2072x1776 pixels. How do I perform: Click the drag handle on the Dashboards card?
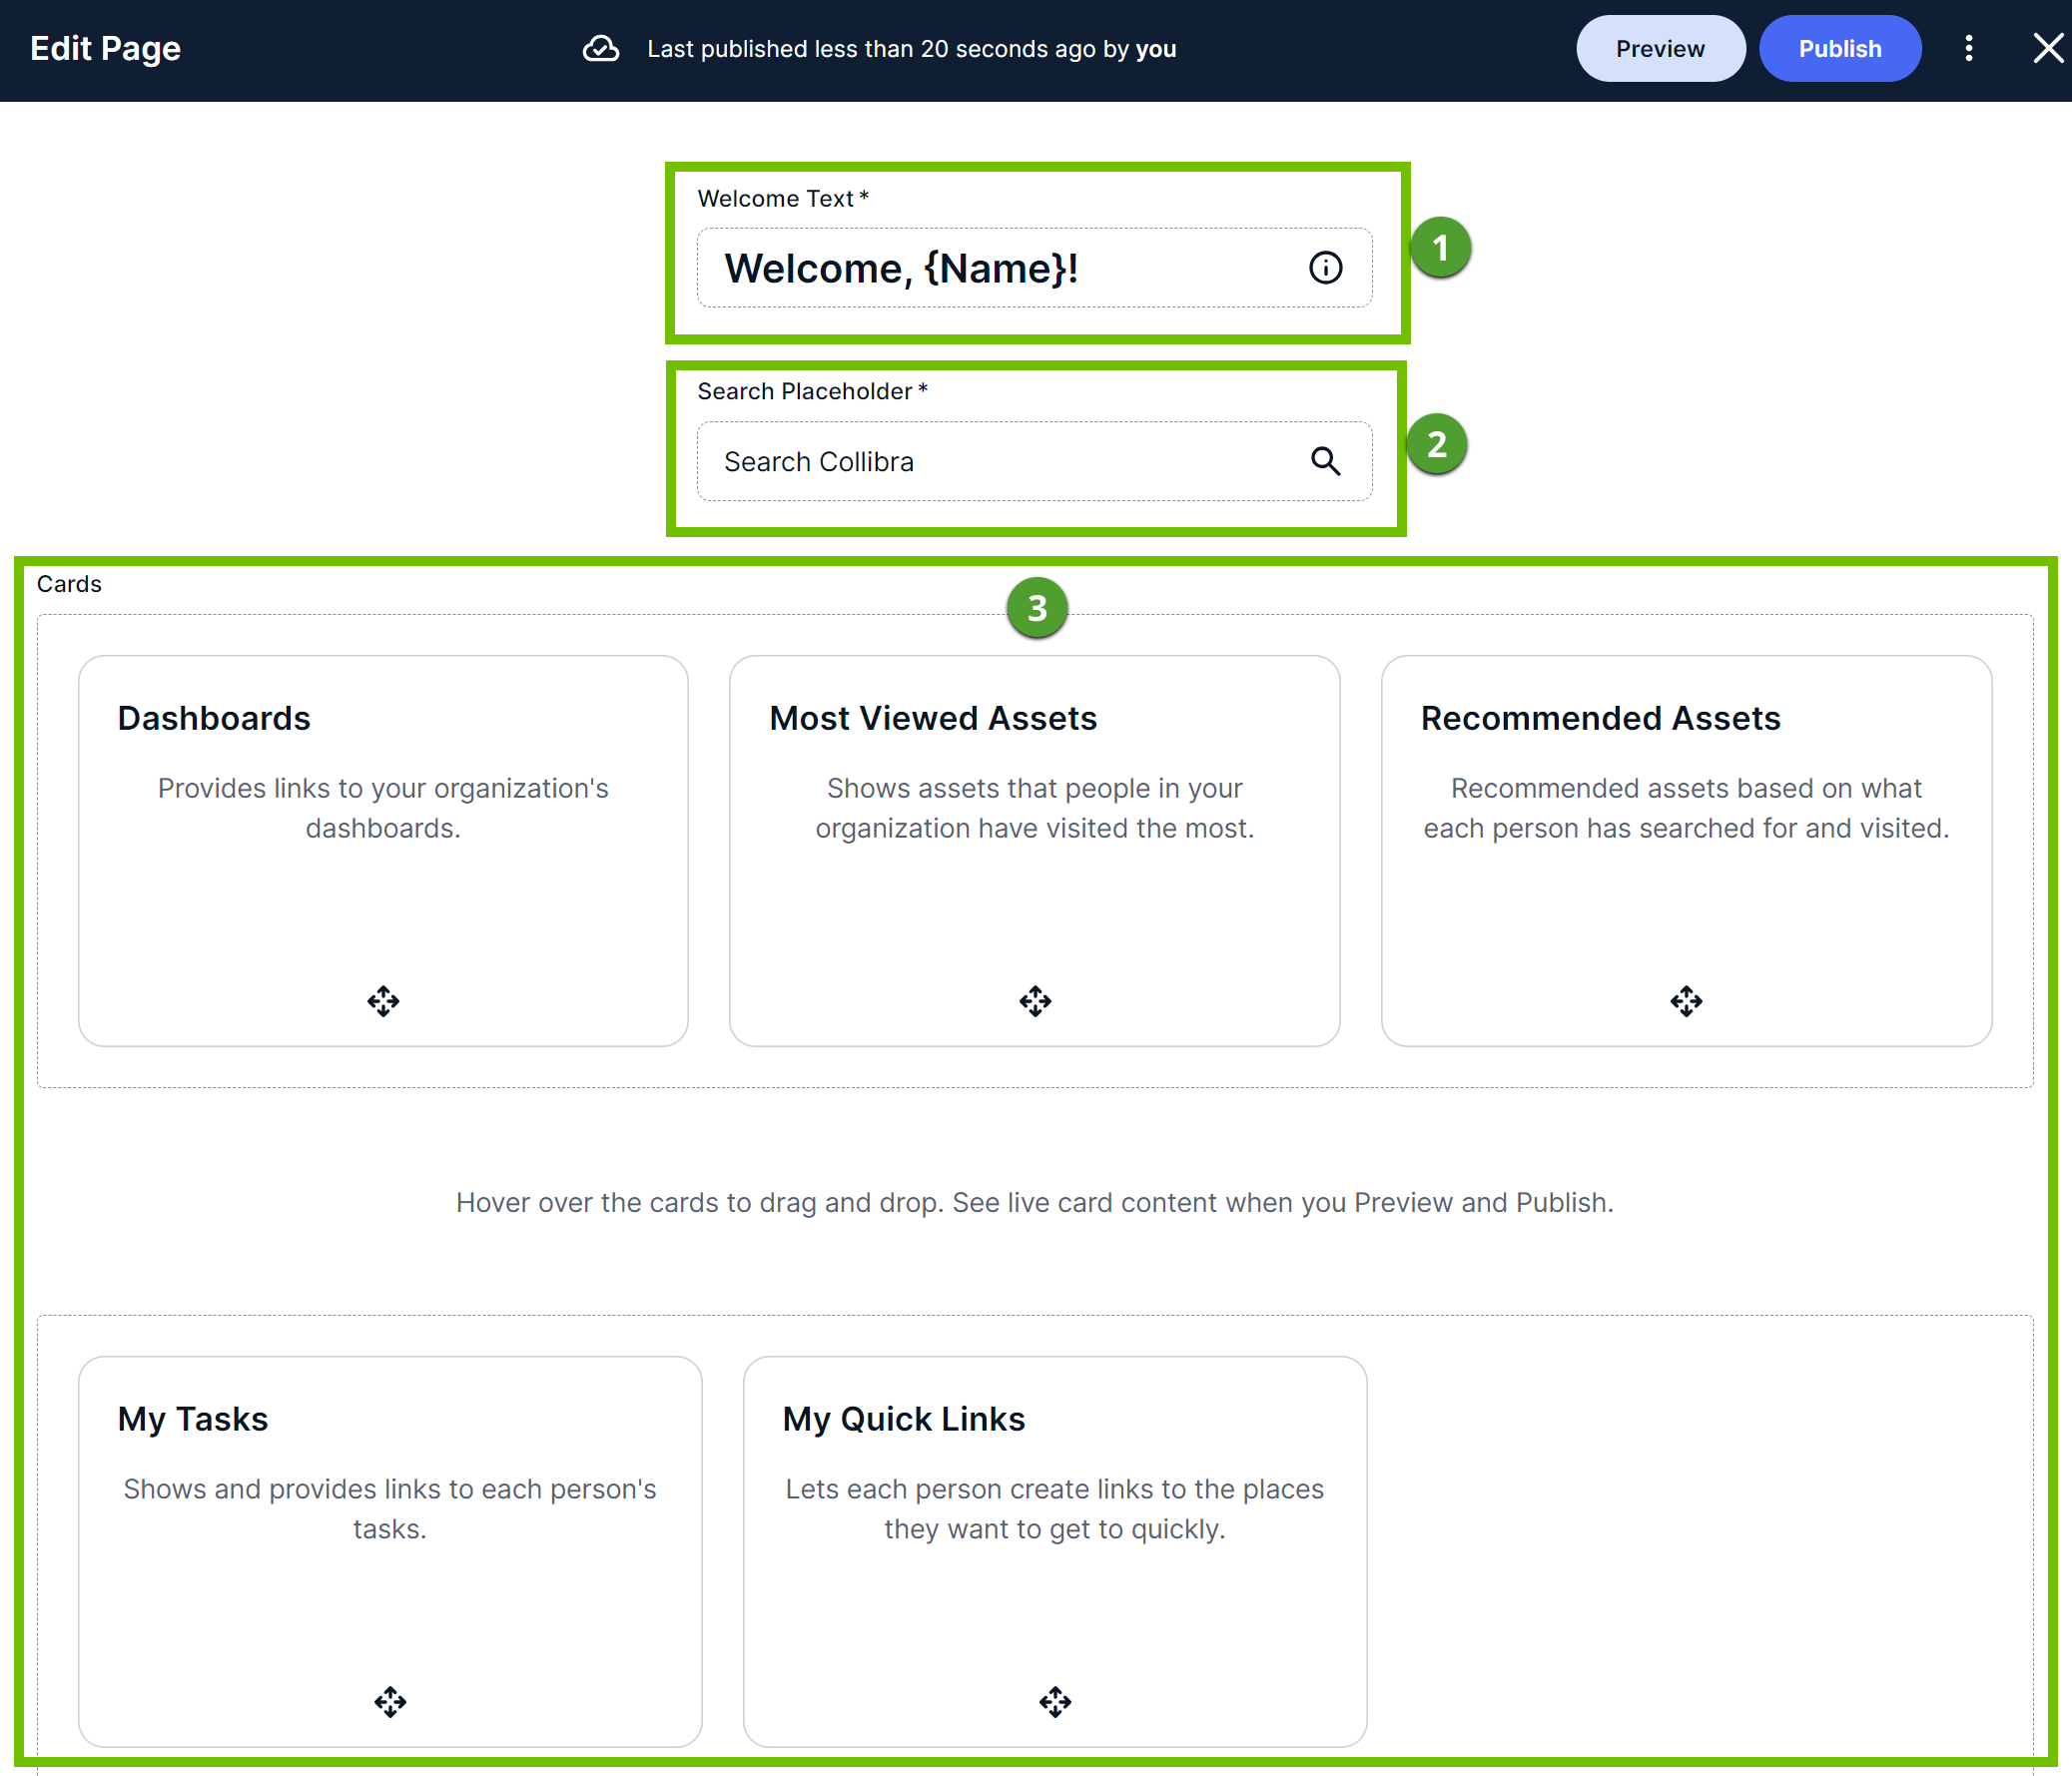[x=383, y=1001]
